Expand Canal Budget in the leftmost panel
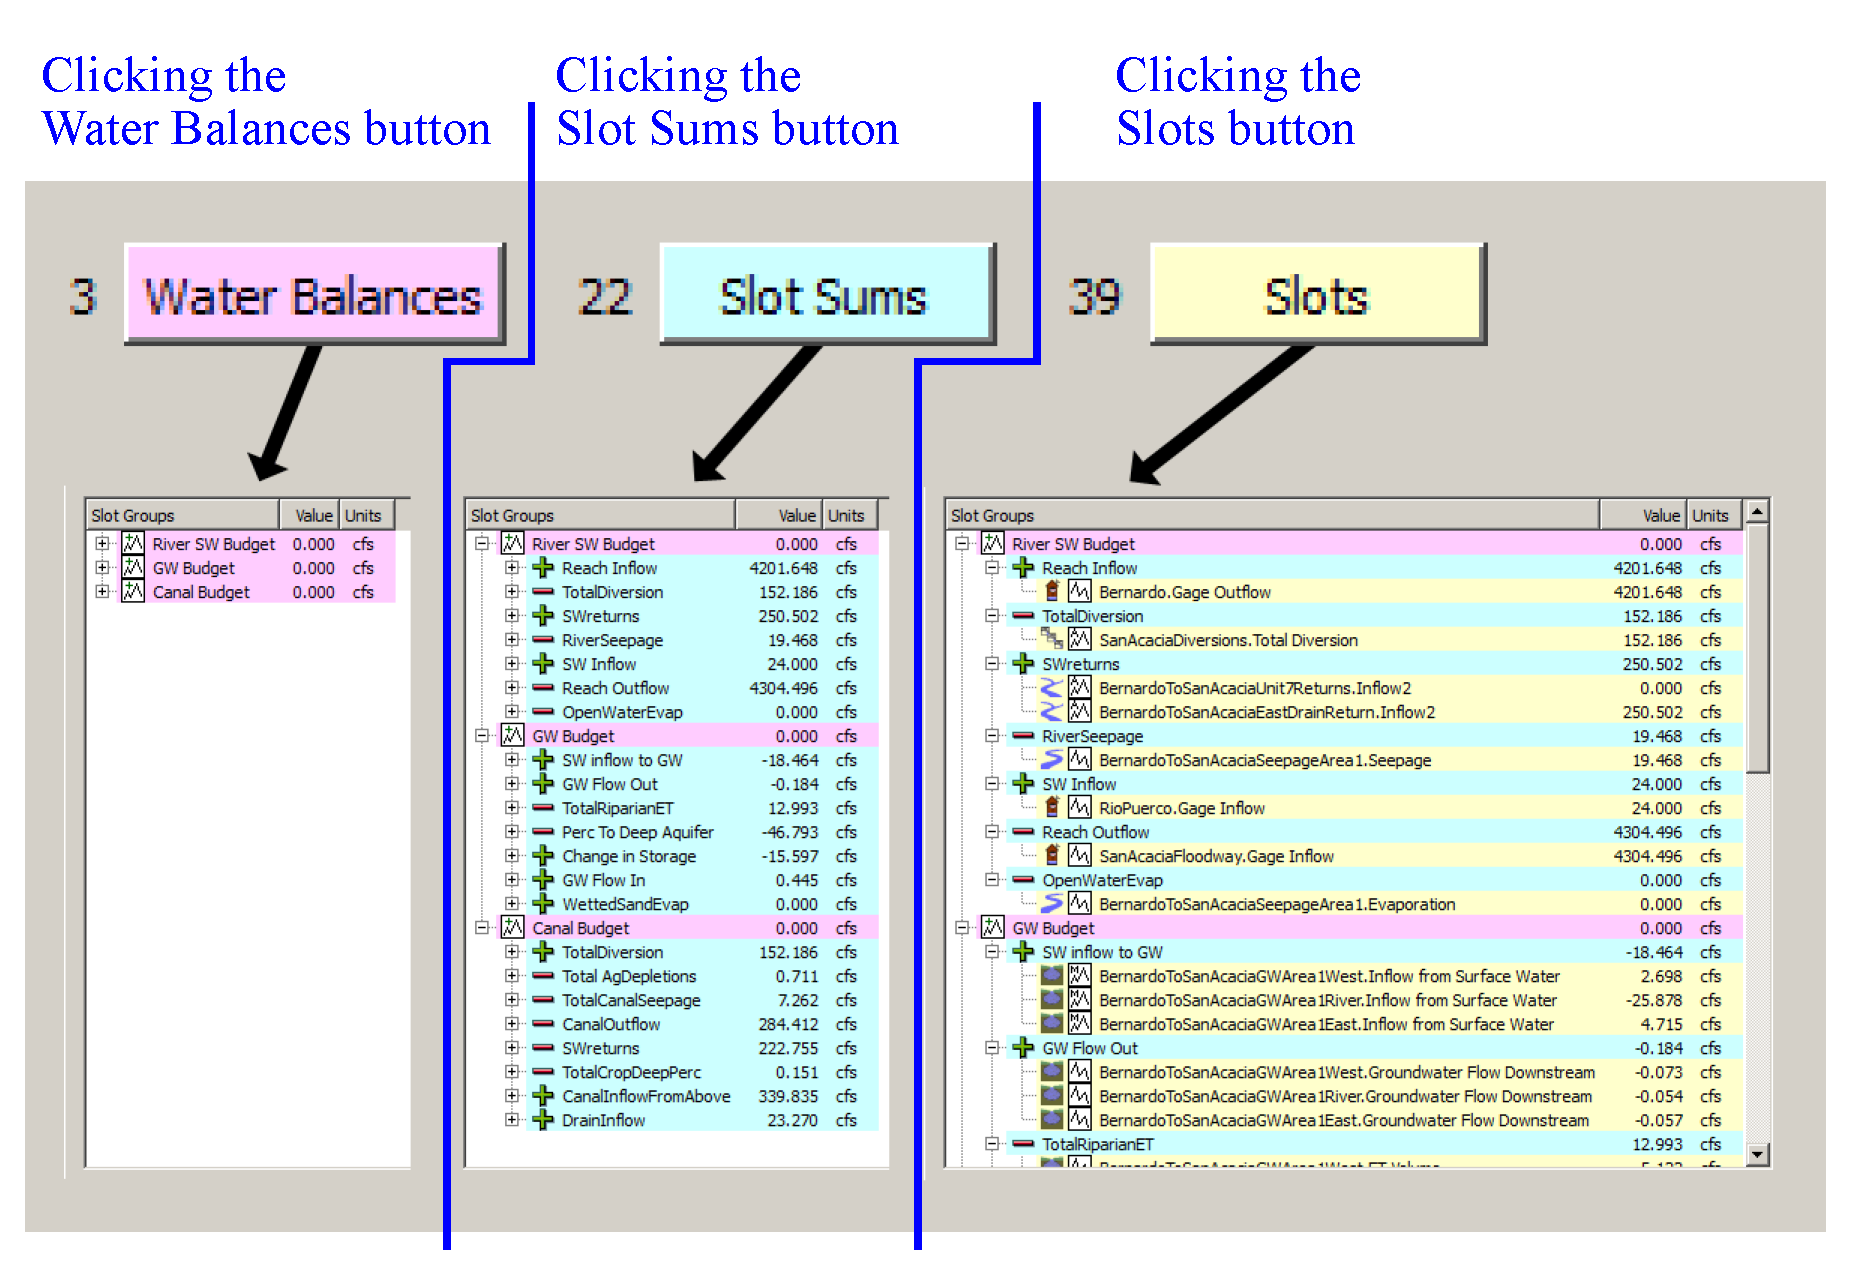 [102, 592]
